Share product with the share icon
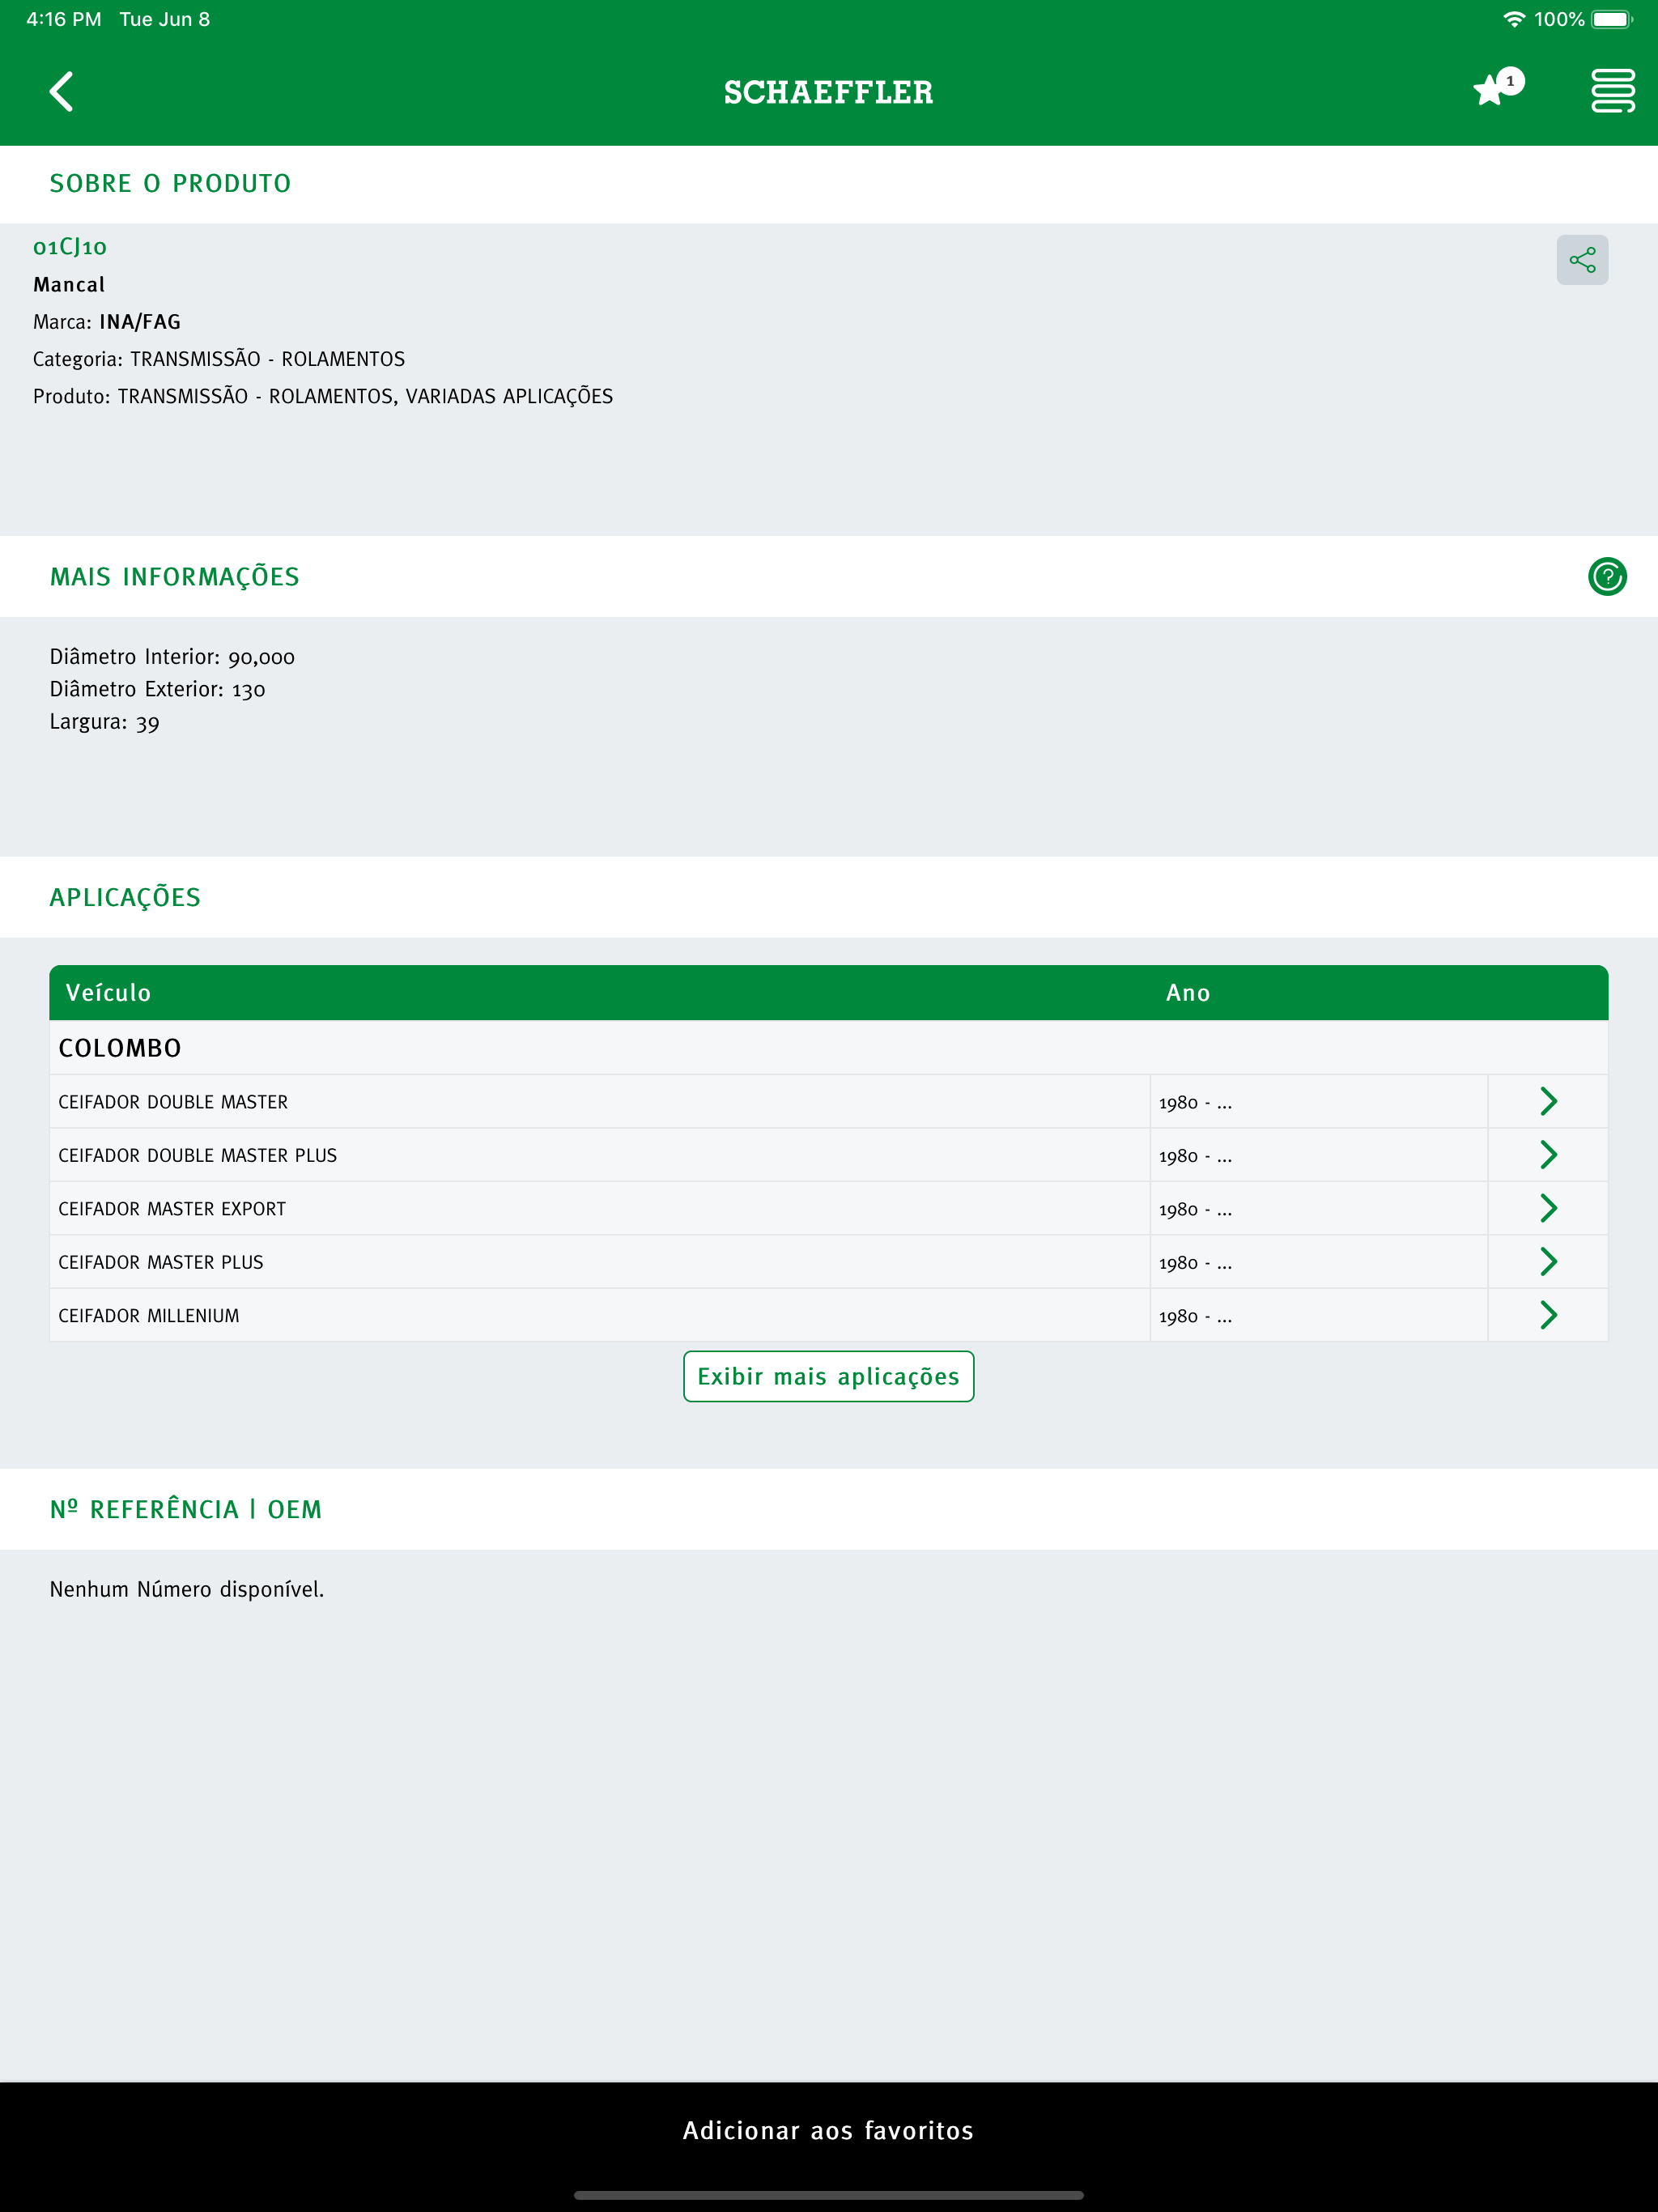The width and height of the screenshot is (1658, 2212). click(1582, 260)
